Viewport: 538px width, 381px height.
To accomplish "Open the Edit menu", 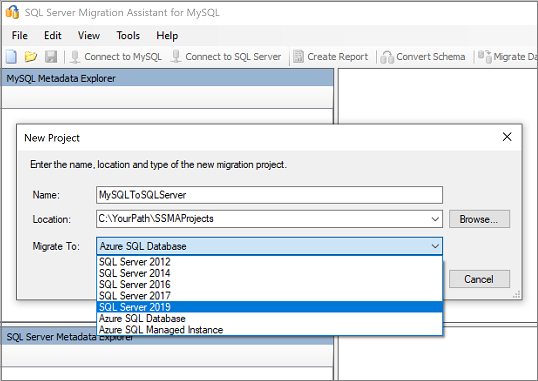I will (x=52, y=35).
